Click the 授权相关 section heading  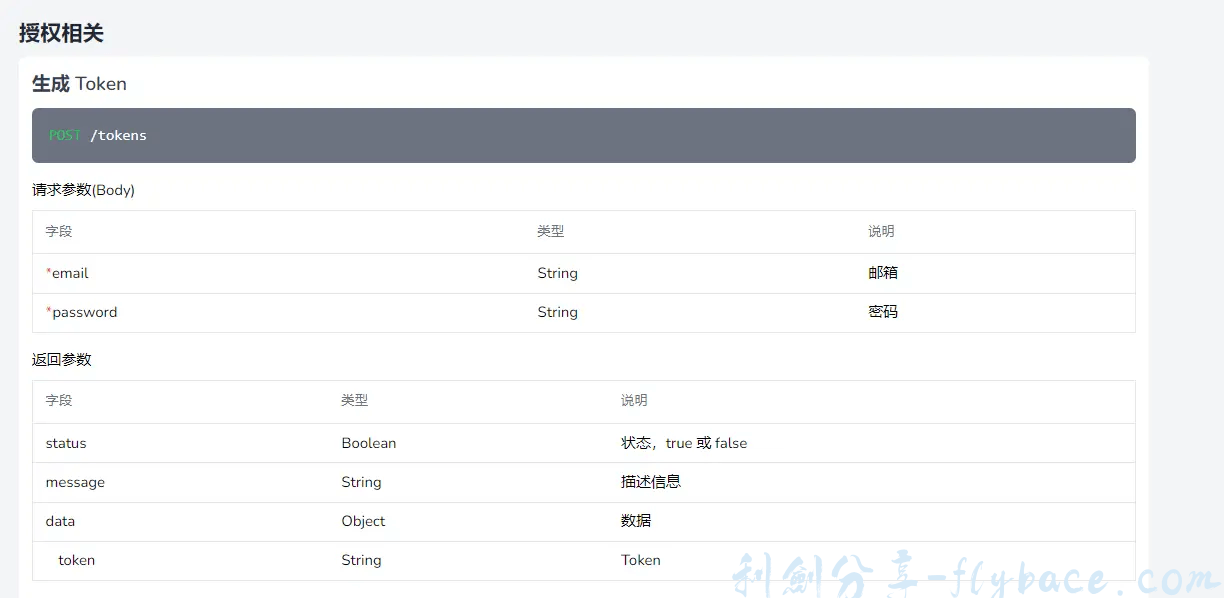coord(61,33)
